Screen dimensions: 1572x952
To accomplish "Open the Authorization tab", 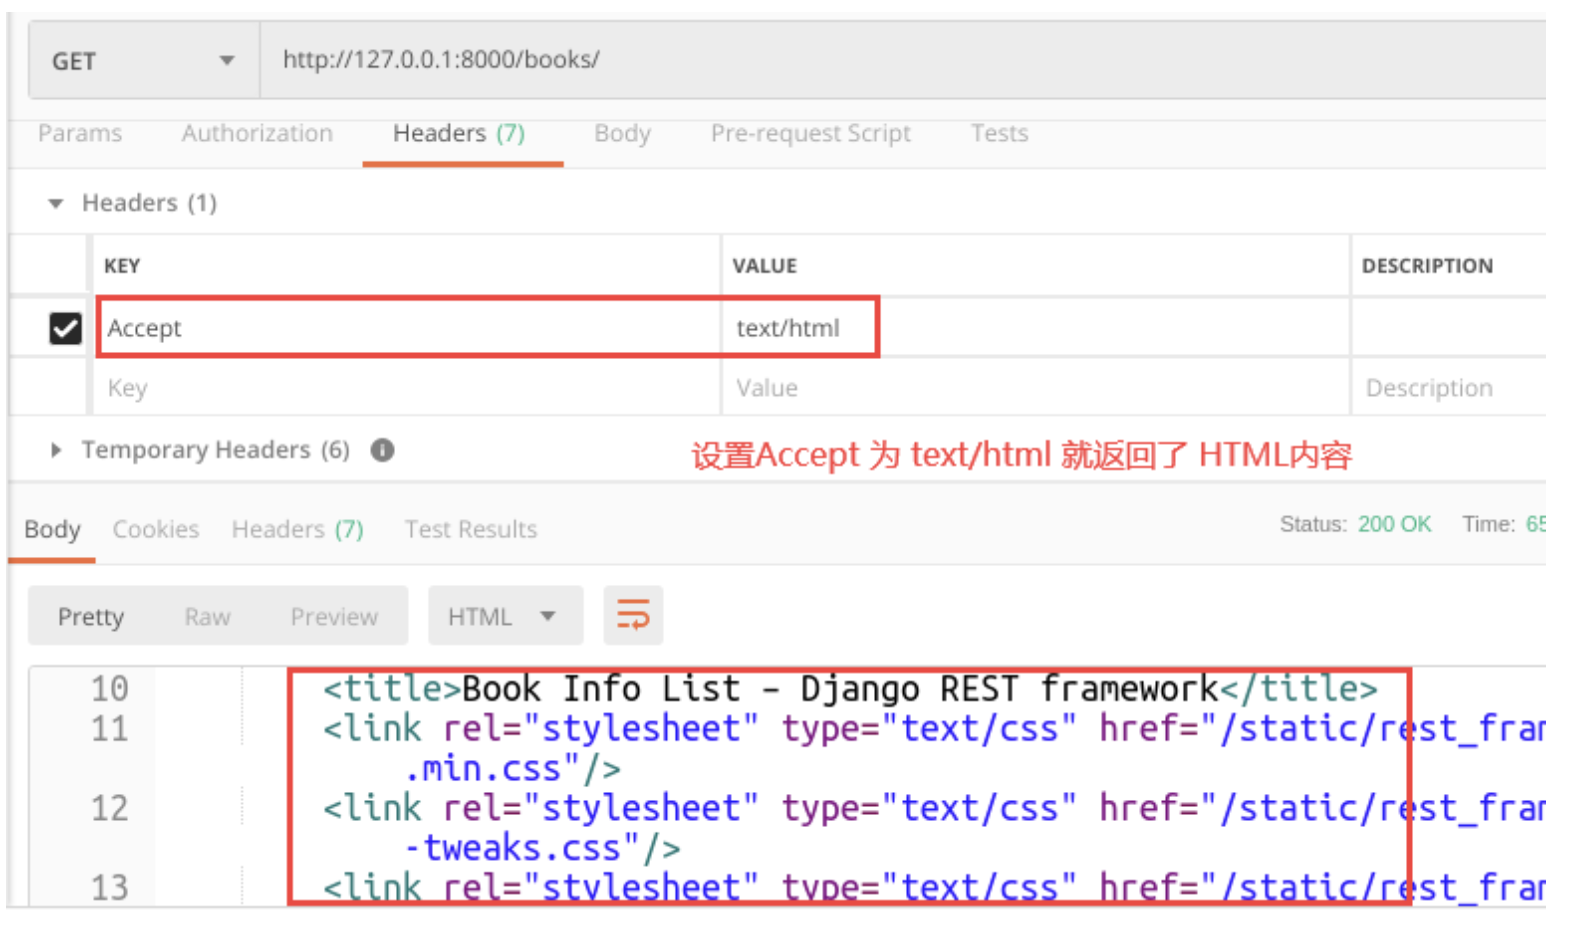I will click(x=257, y=133).
